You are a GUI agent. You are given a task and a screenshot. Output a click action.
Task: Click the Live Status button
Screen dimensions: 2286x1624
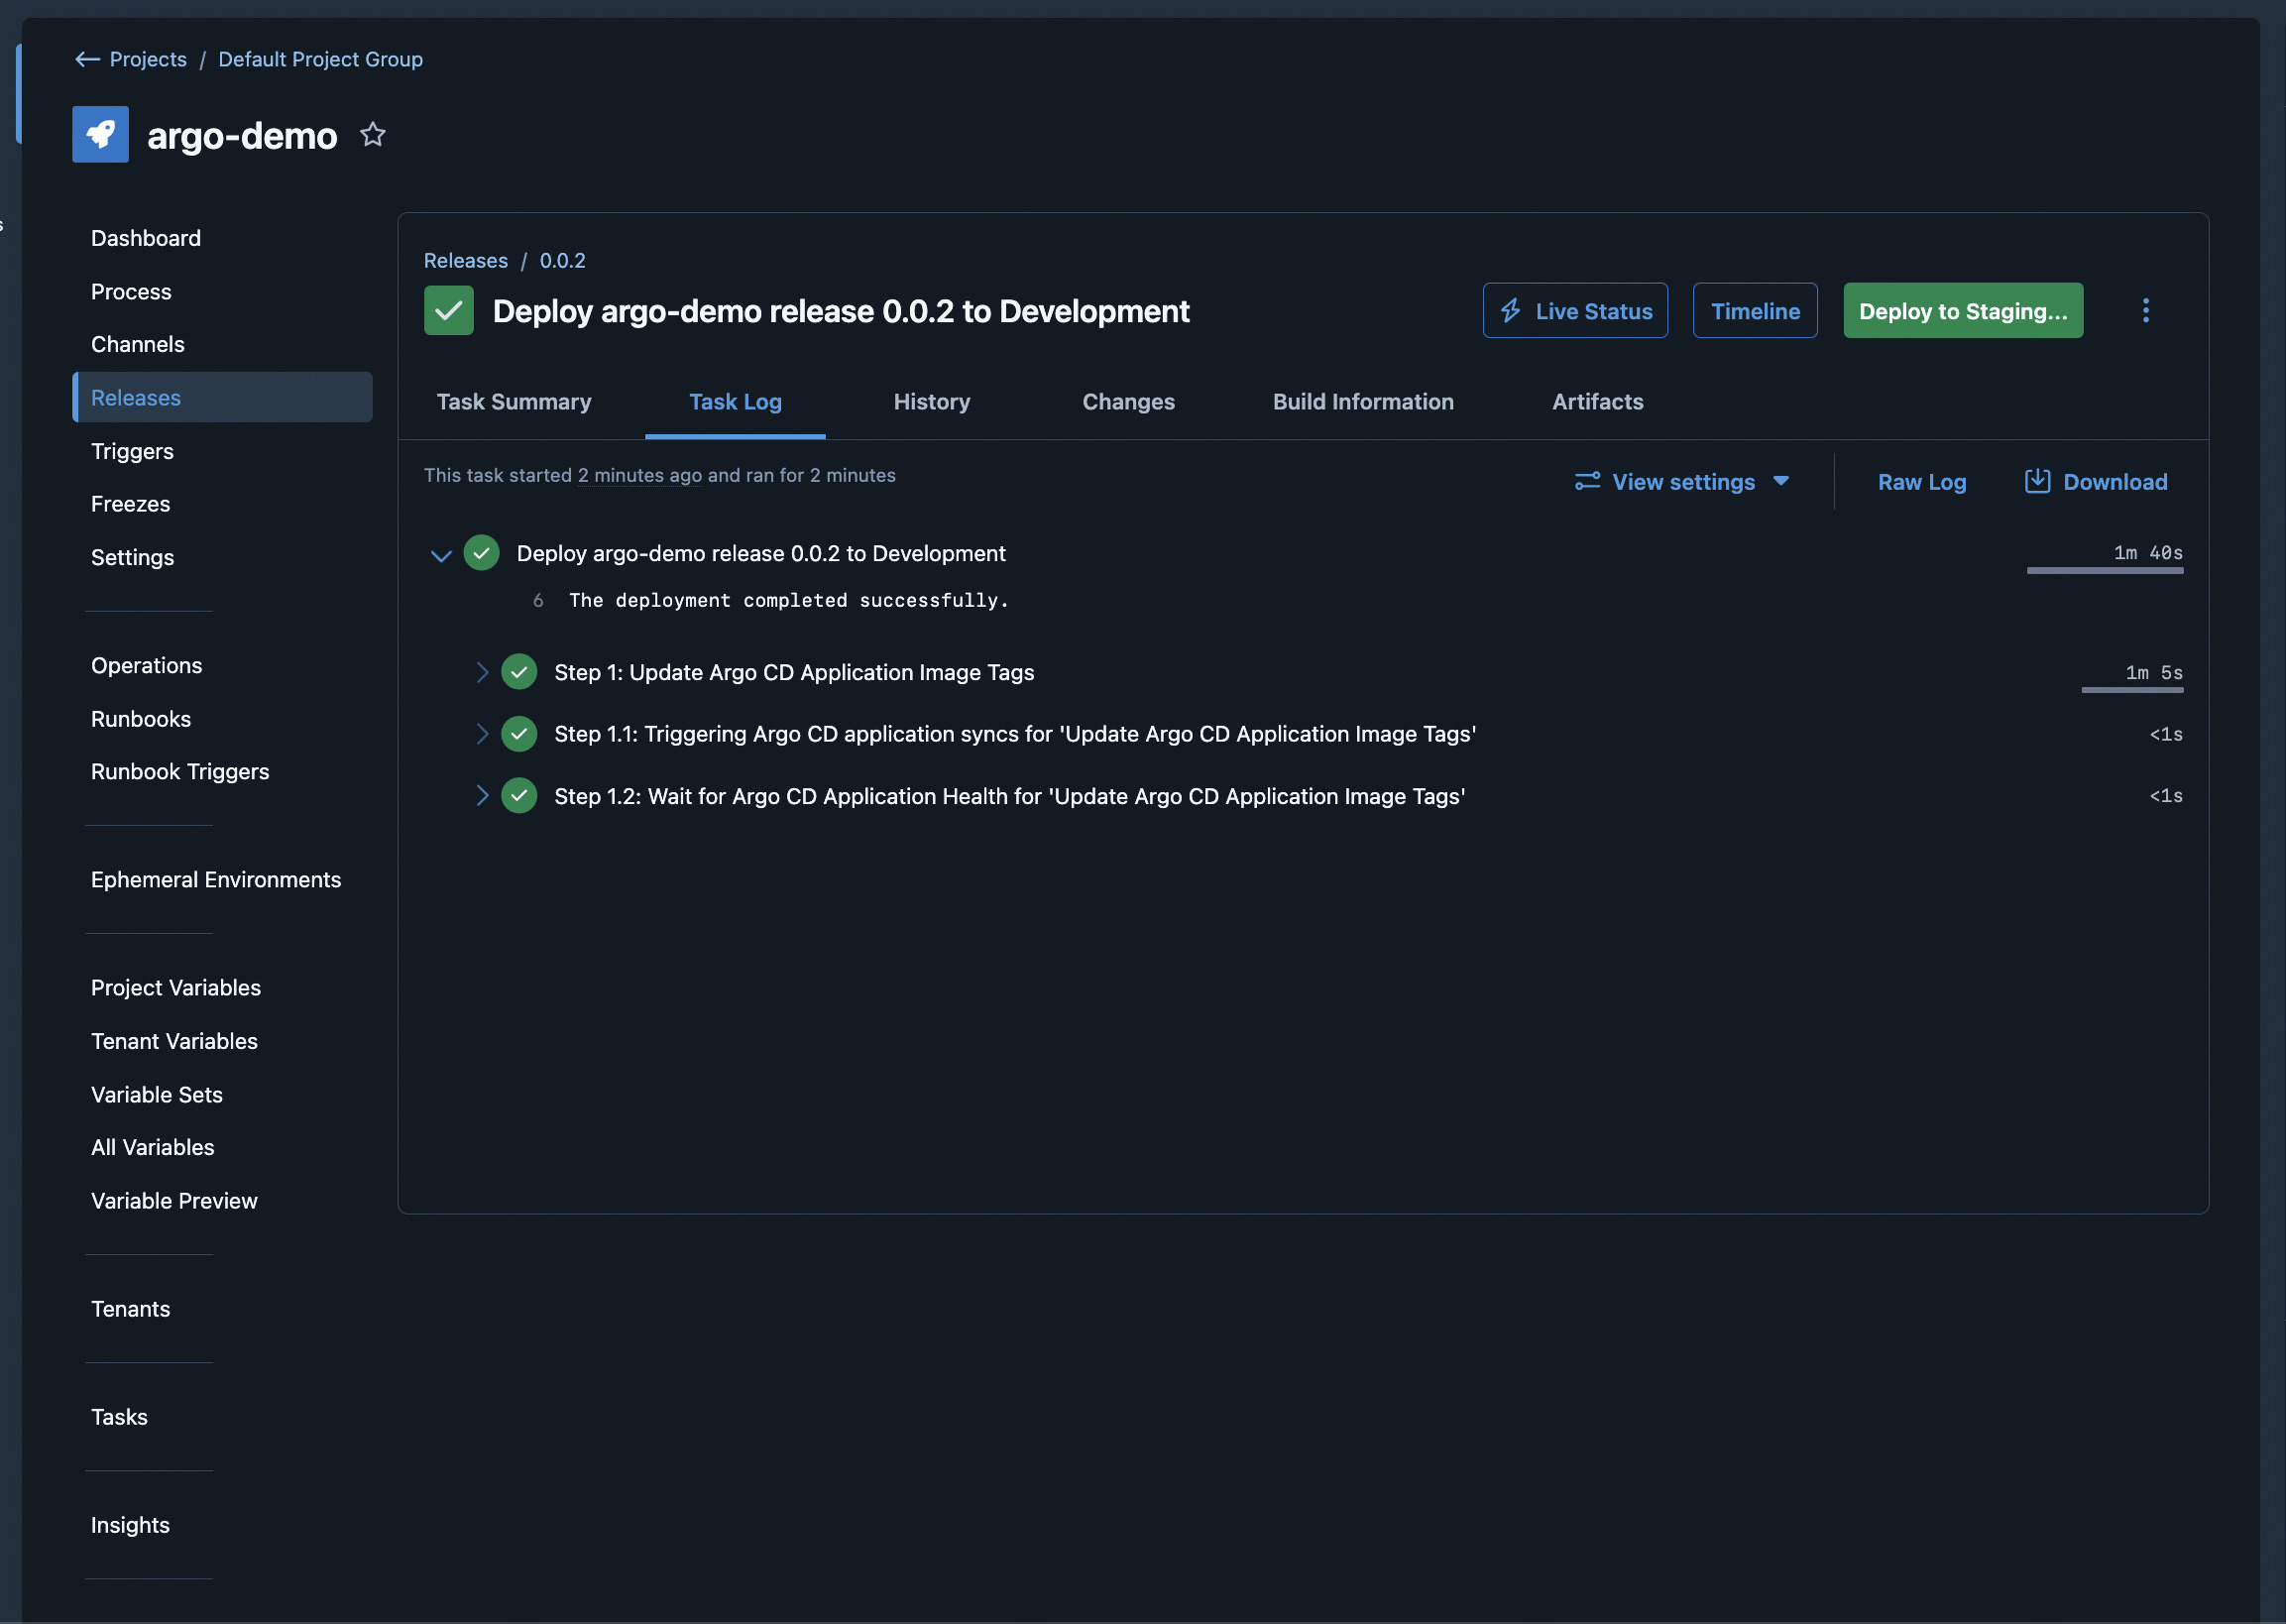click(1575, 311)
